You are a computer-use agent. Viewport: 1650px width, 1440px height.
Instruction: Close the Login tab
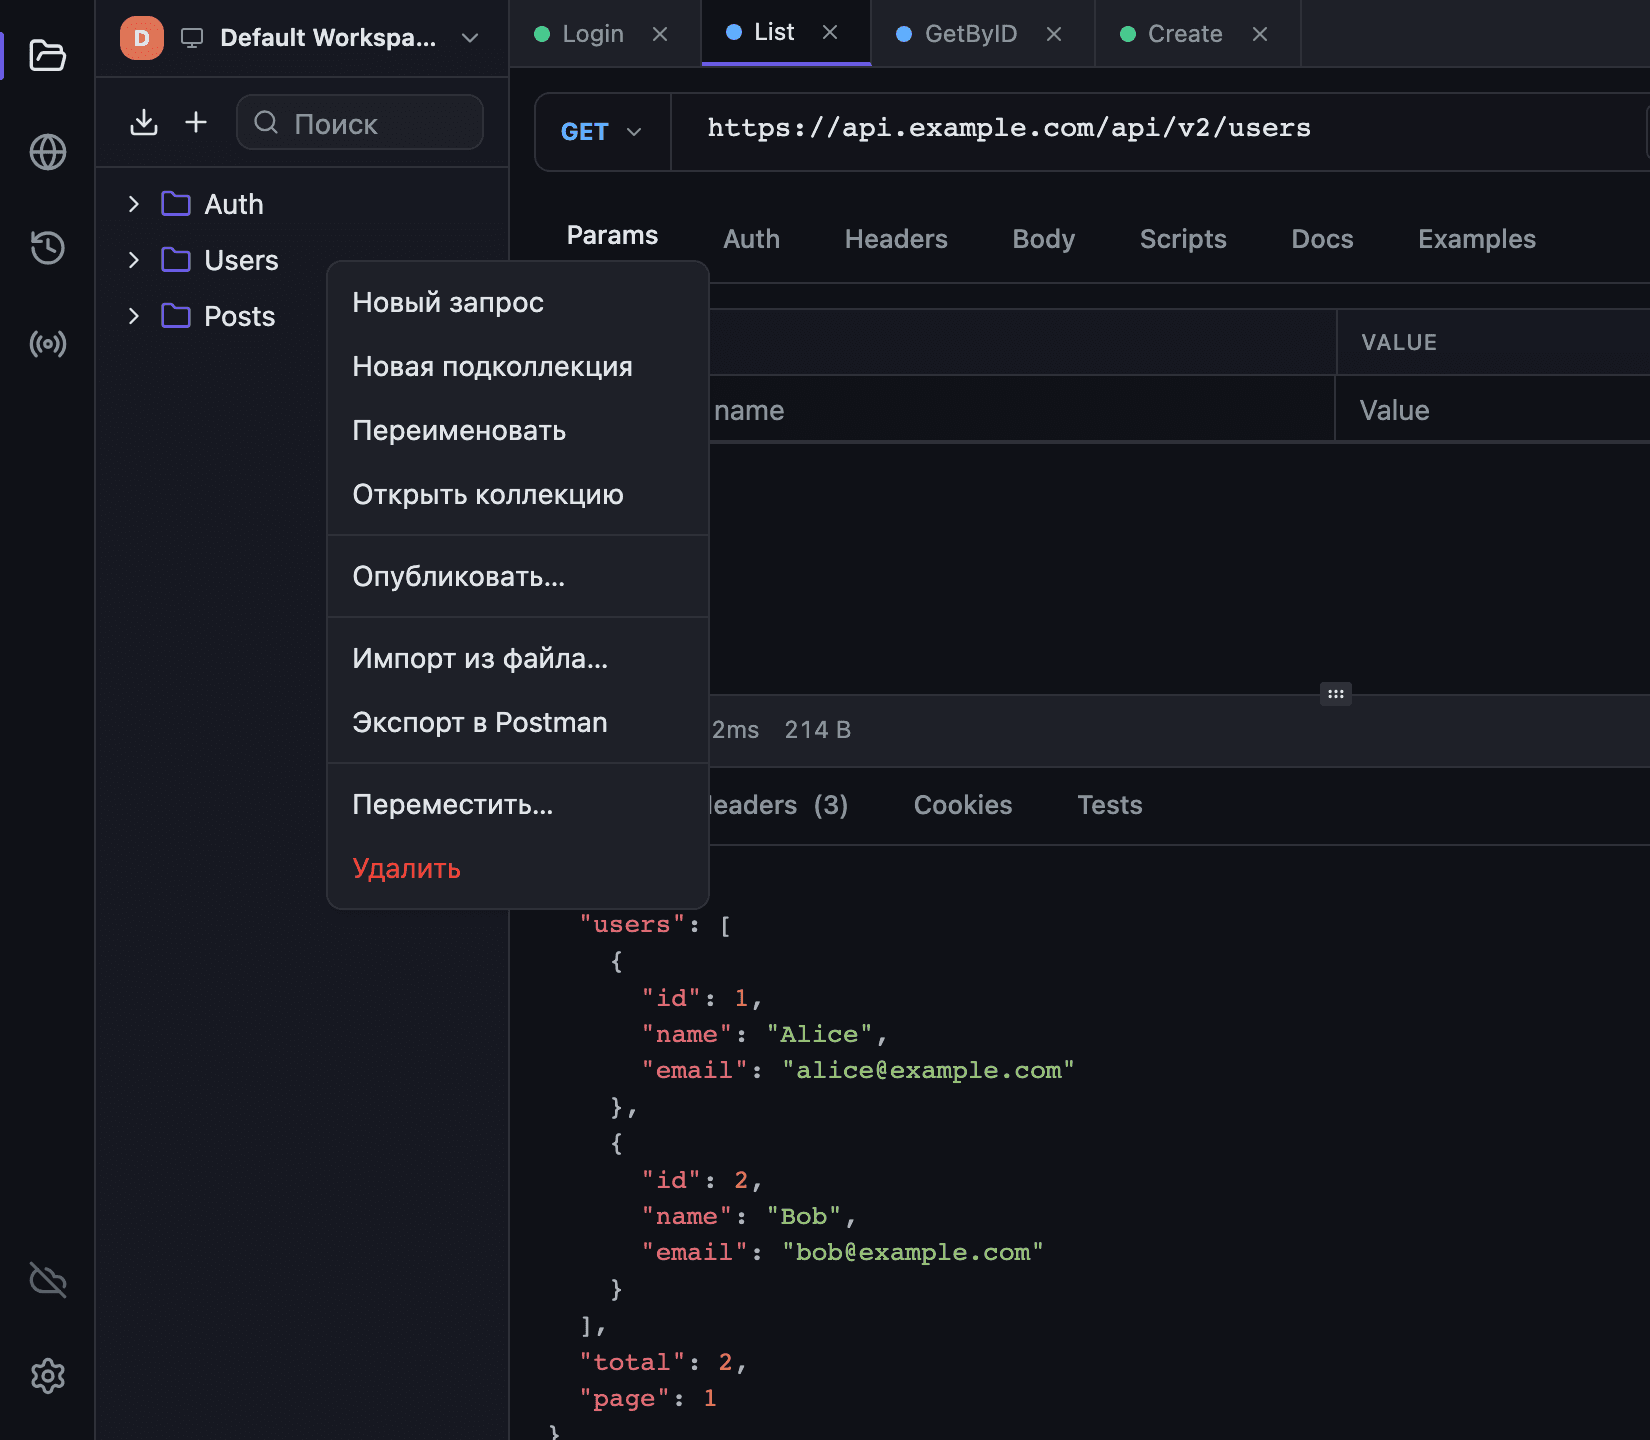(660, 34)
